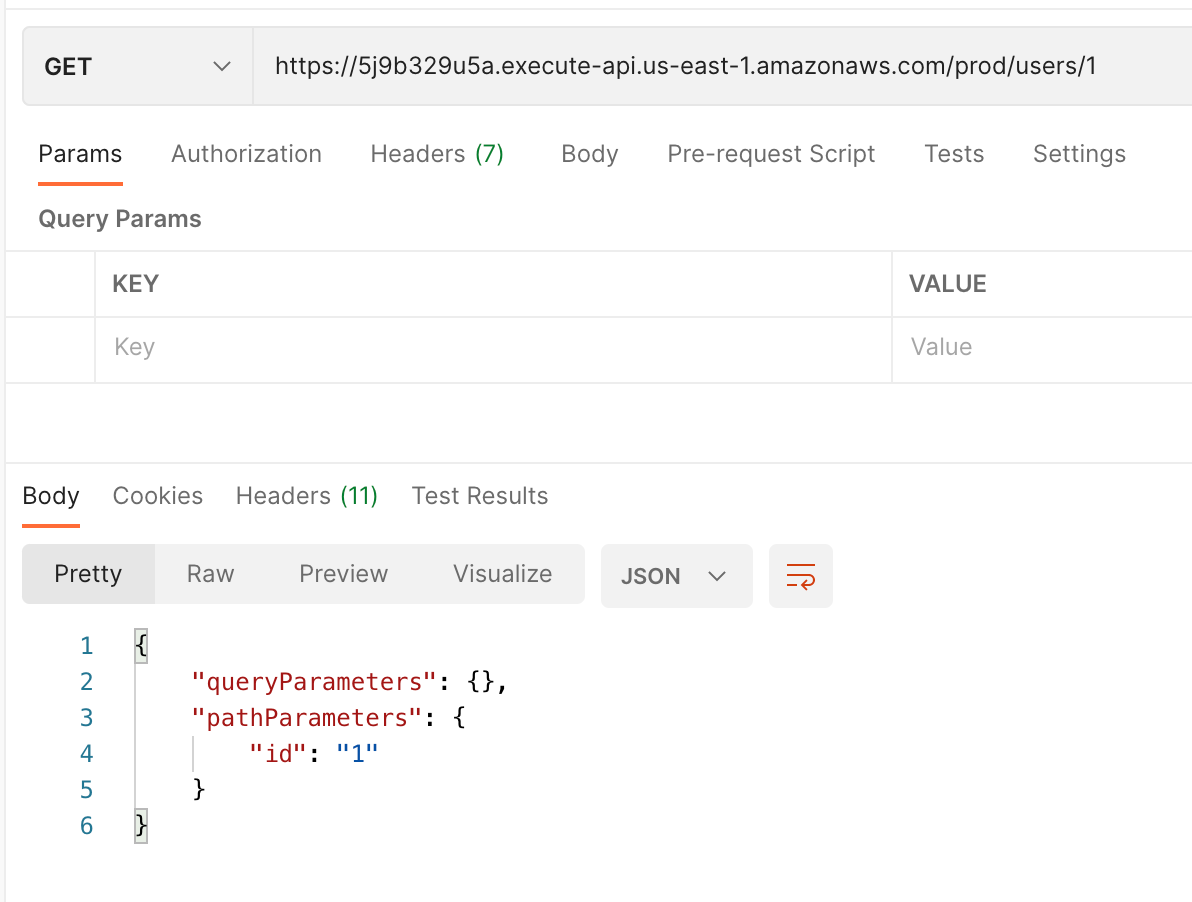View the request Headers (7) tab
Image resolution: width=1192 pixels, height=902 pixels.
436,154
